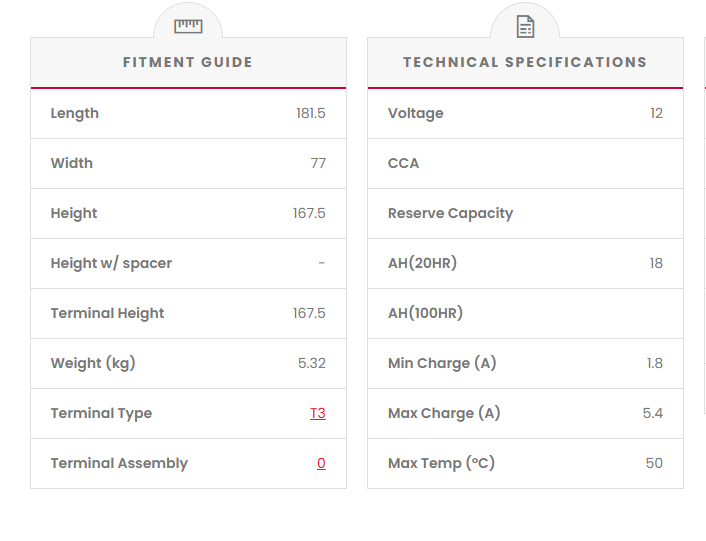Viewport: 706px width, 541px height.
Task: Click the Length row label
Action: point(75,113)
